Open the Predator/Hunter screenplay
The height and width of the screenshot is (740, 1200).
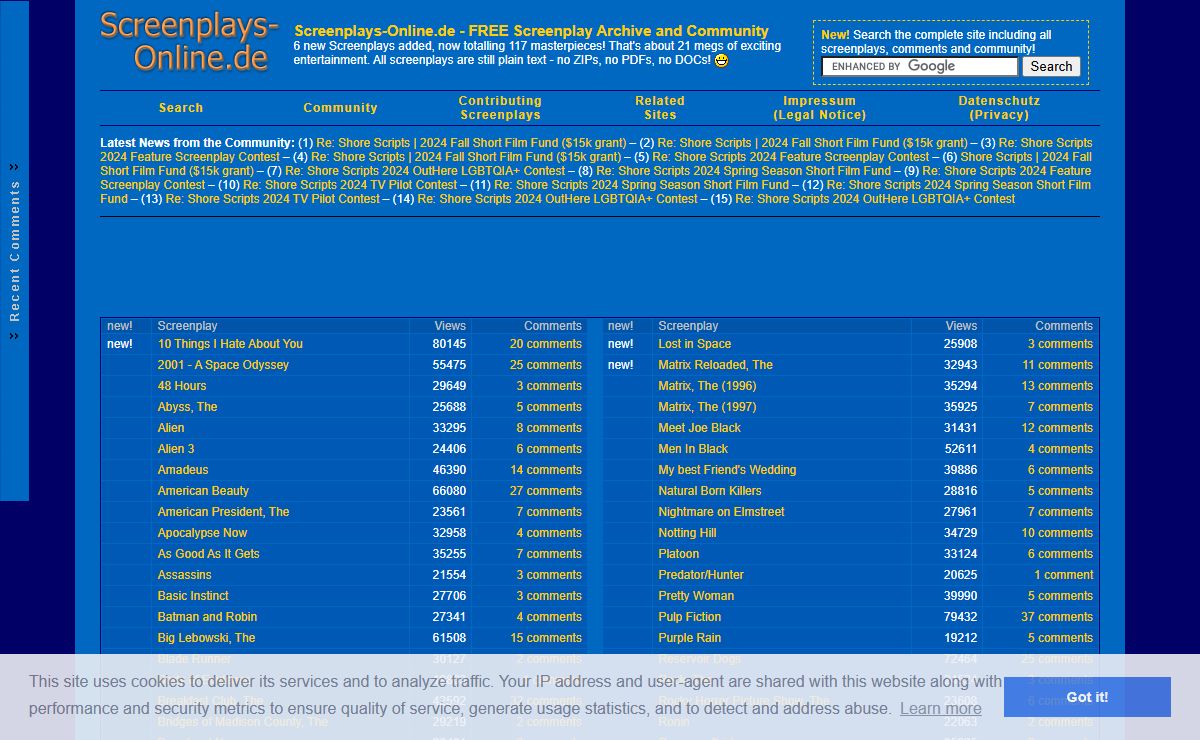(701, 575)
